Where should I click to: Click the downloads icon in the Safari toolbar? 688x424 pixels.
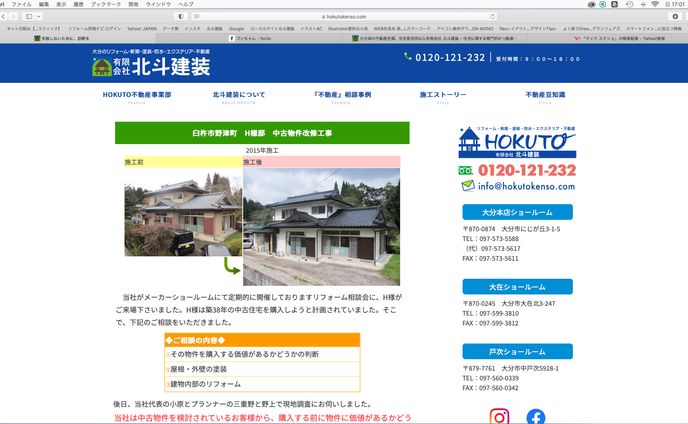[675, 16]
